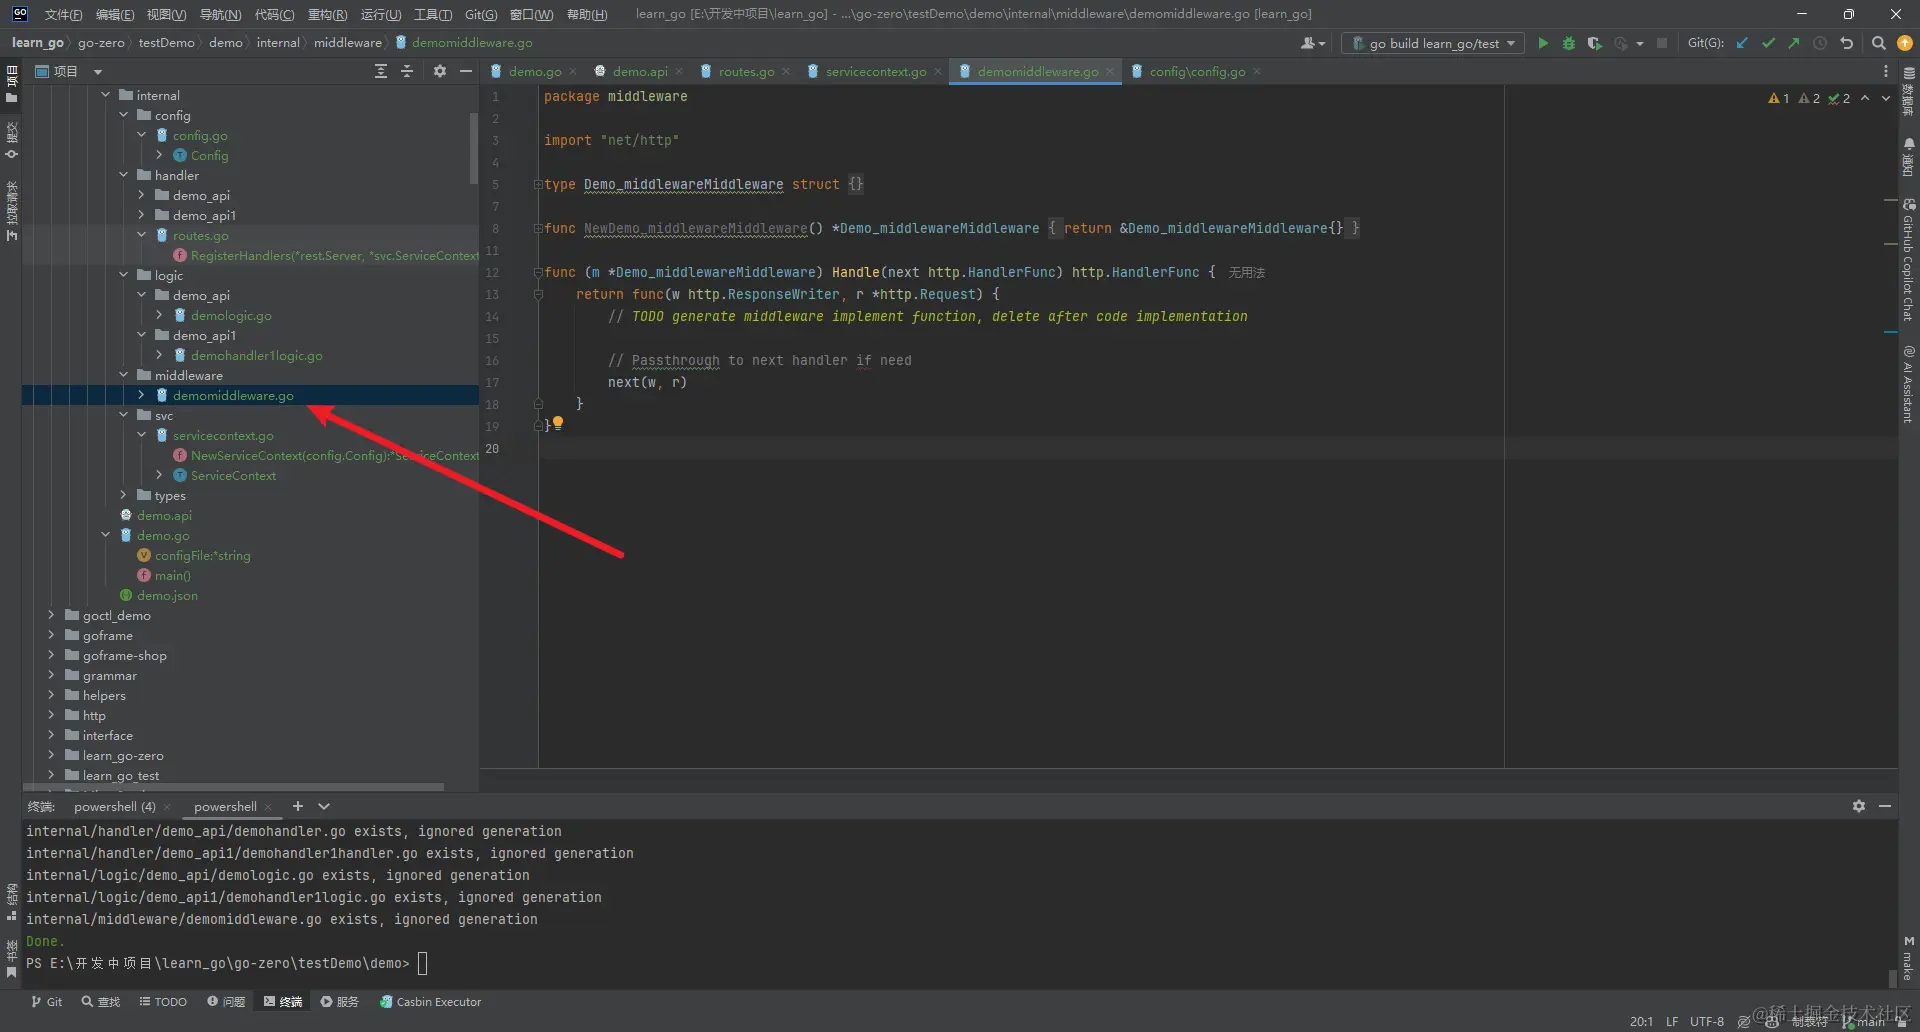This screenshot has height=1032, width=1920.
Task: Switch to the routes.go editor tab
Action: click(x=746, y=71)
